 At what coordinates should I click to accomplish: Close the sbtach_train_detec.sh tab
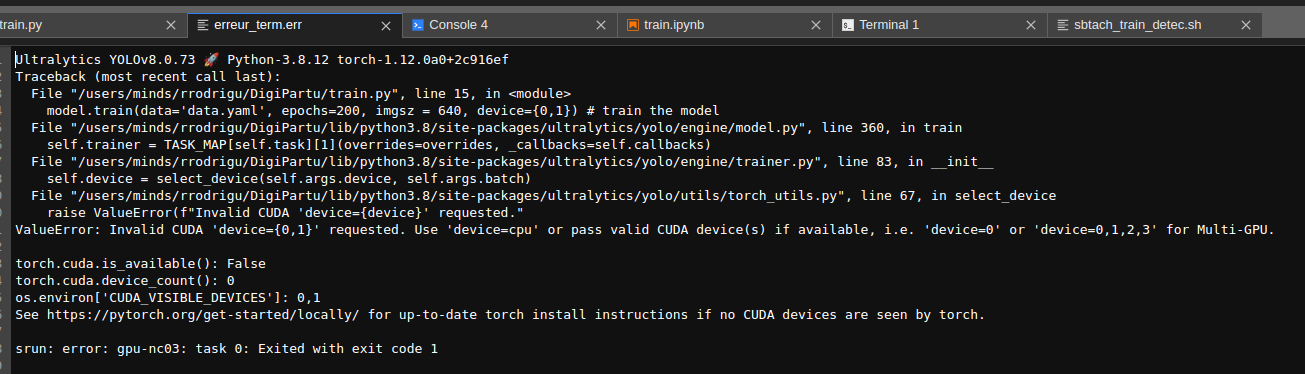pos(1247,24)
